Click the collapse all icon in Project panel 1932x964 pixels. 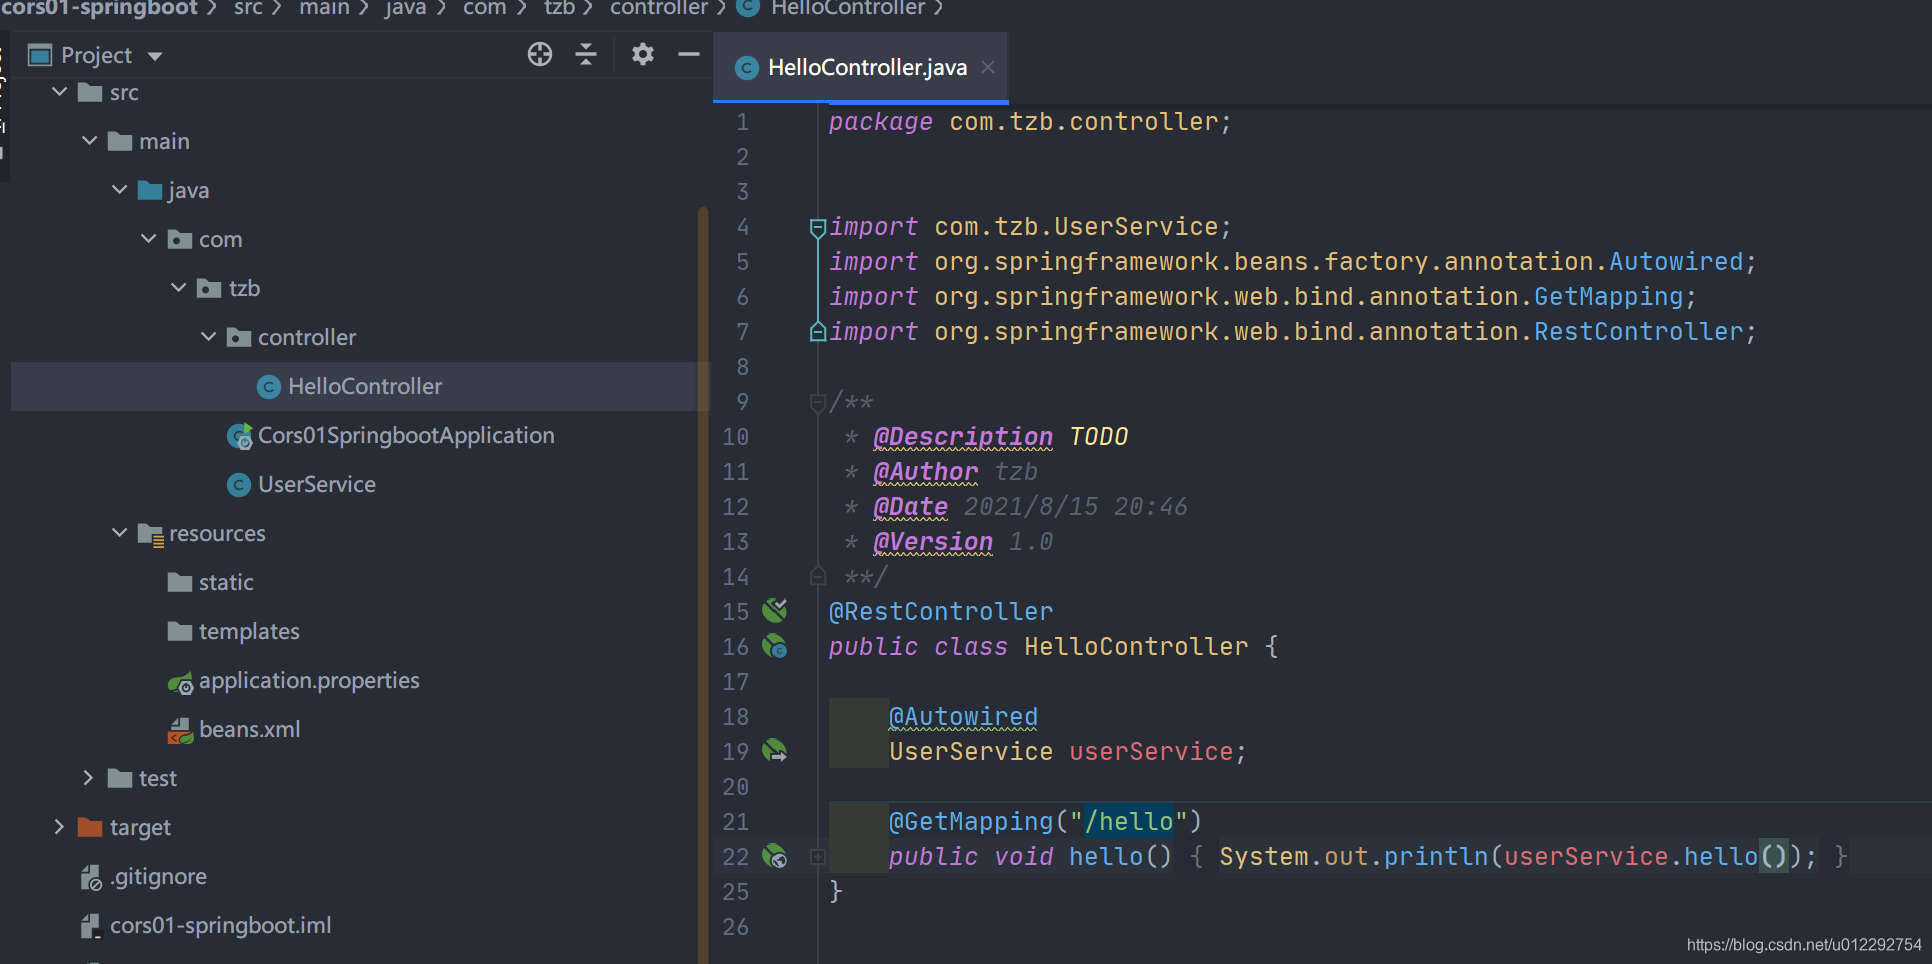point(586,54)
